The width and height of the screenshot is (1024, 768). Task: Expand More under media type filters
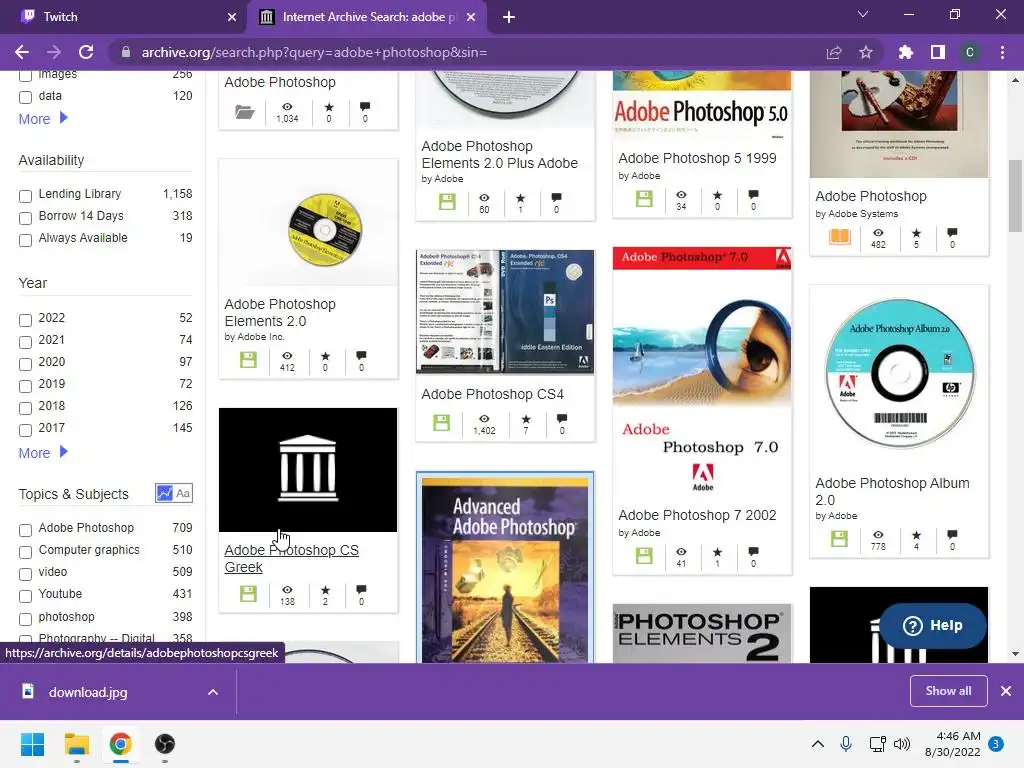[43, 119]
